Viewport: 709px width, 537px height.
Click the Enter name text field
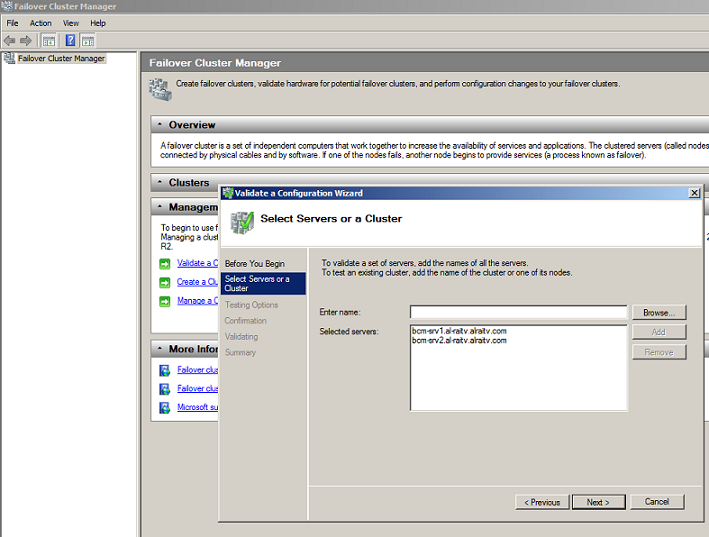(519, 312)
